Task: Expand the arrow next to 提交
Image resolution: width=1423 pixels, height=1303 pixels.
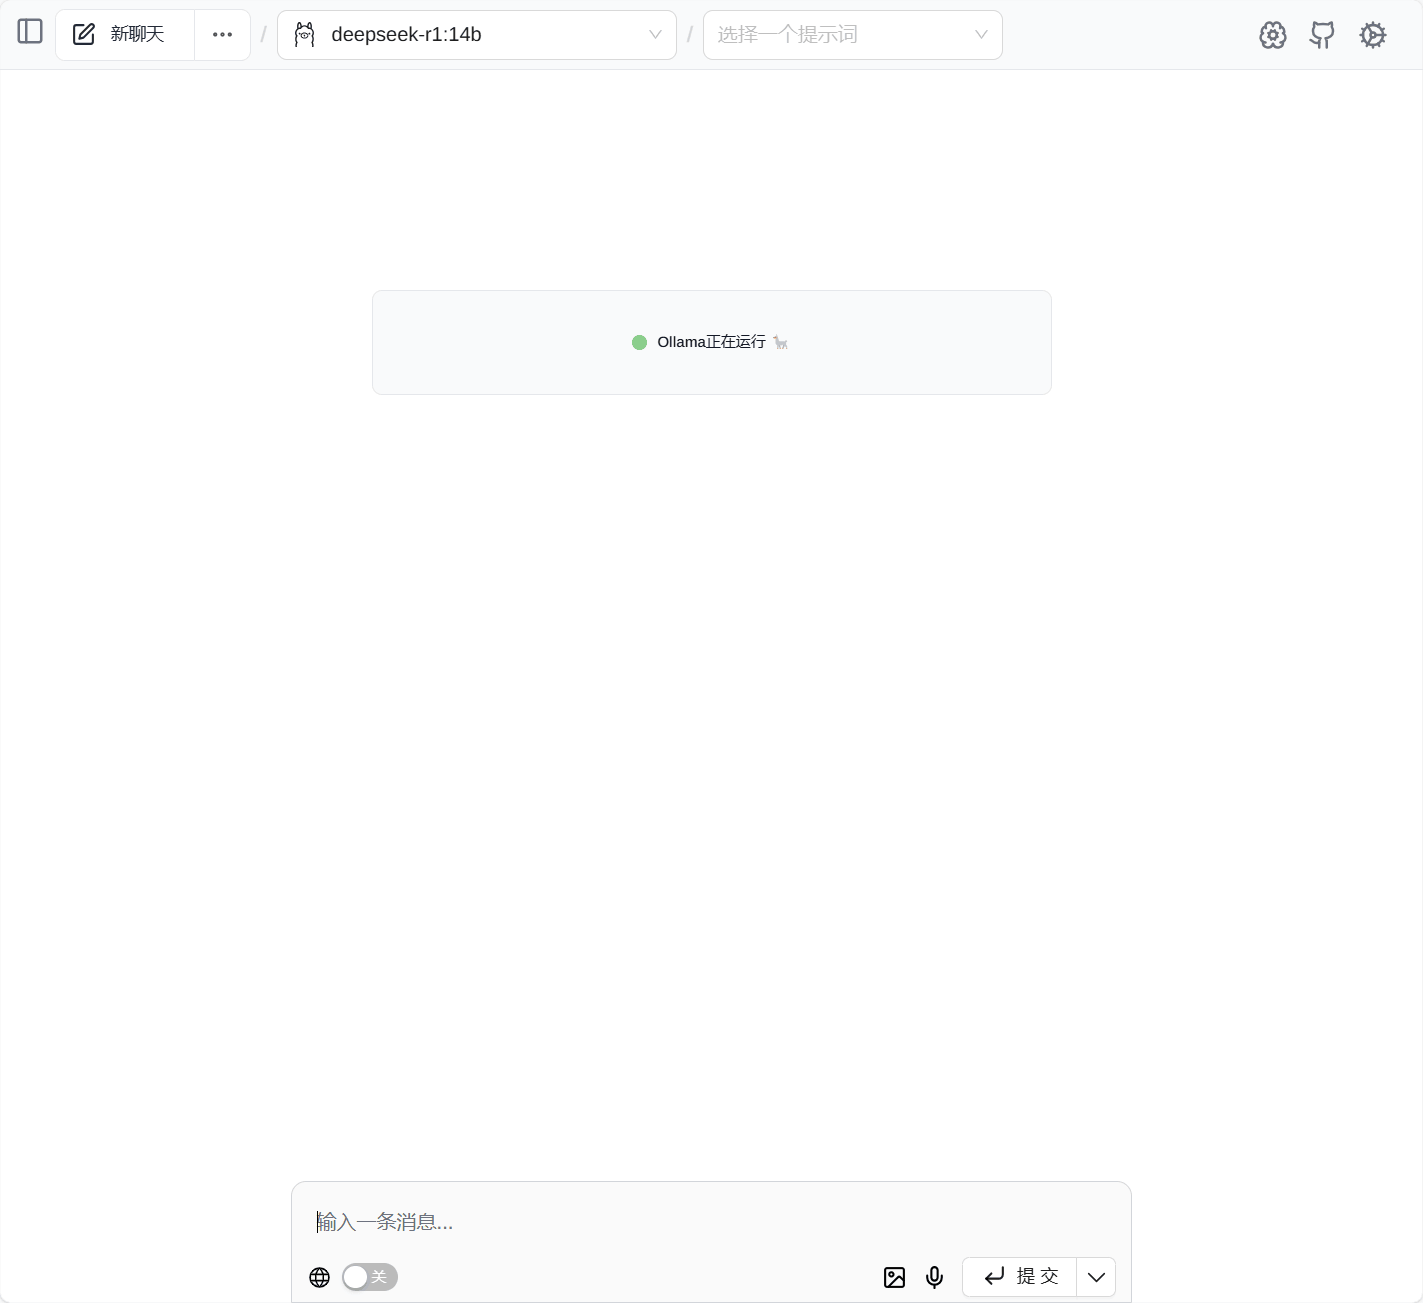Action: [x=1096, y=1277]
